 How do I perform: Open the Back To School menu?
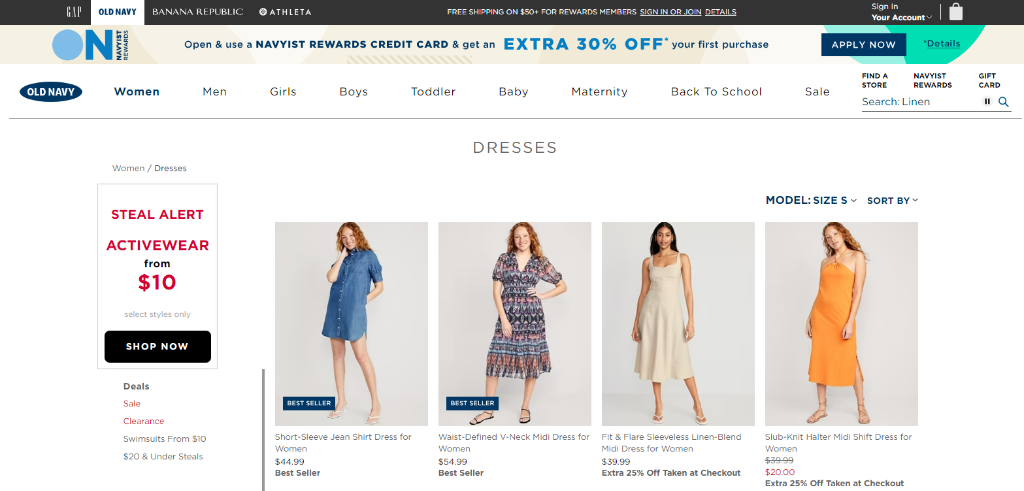click(716, 92)
